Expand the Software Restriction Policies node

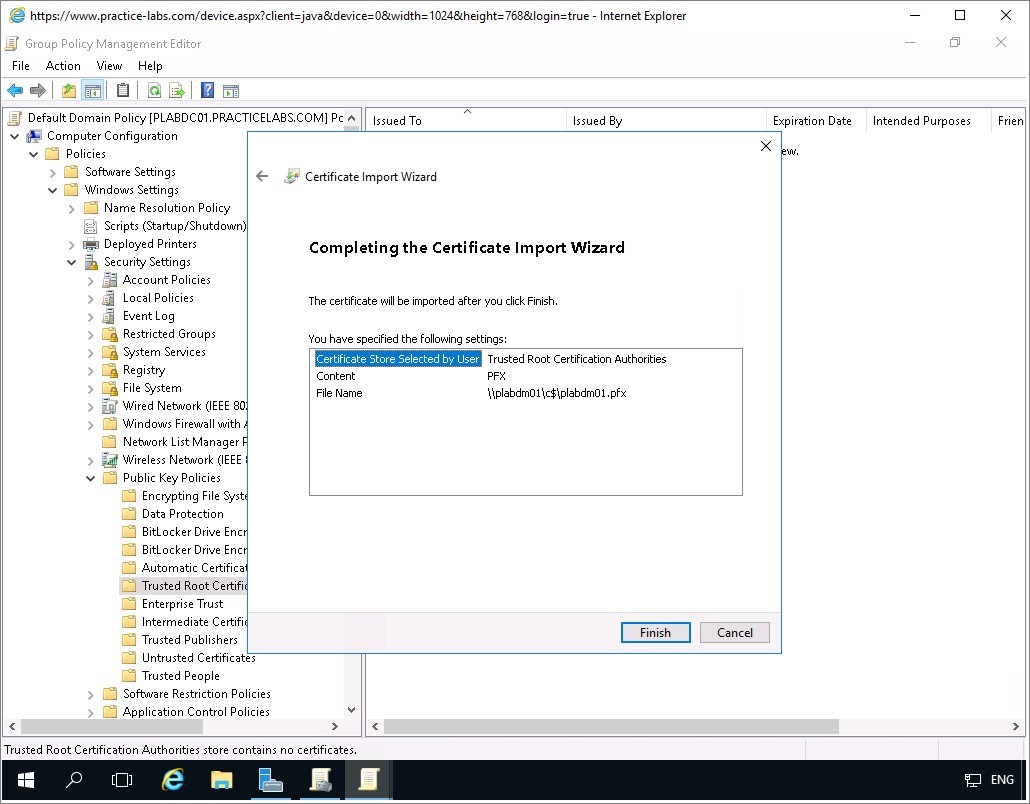(91, 694)
